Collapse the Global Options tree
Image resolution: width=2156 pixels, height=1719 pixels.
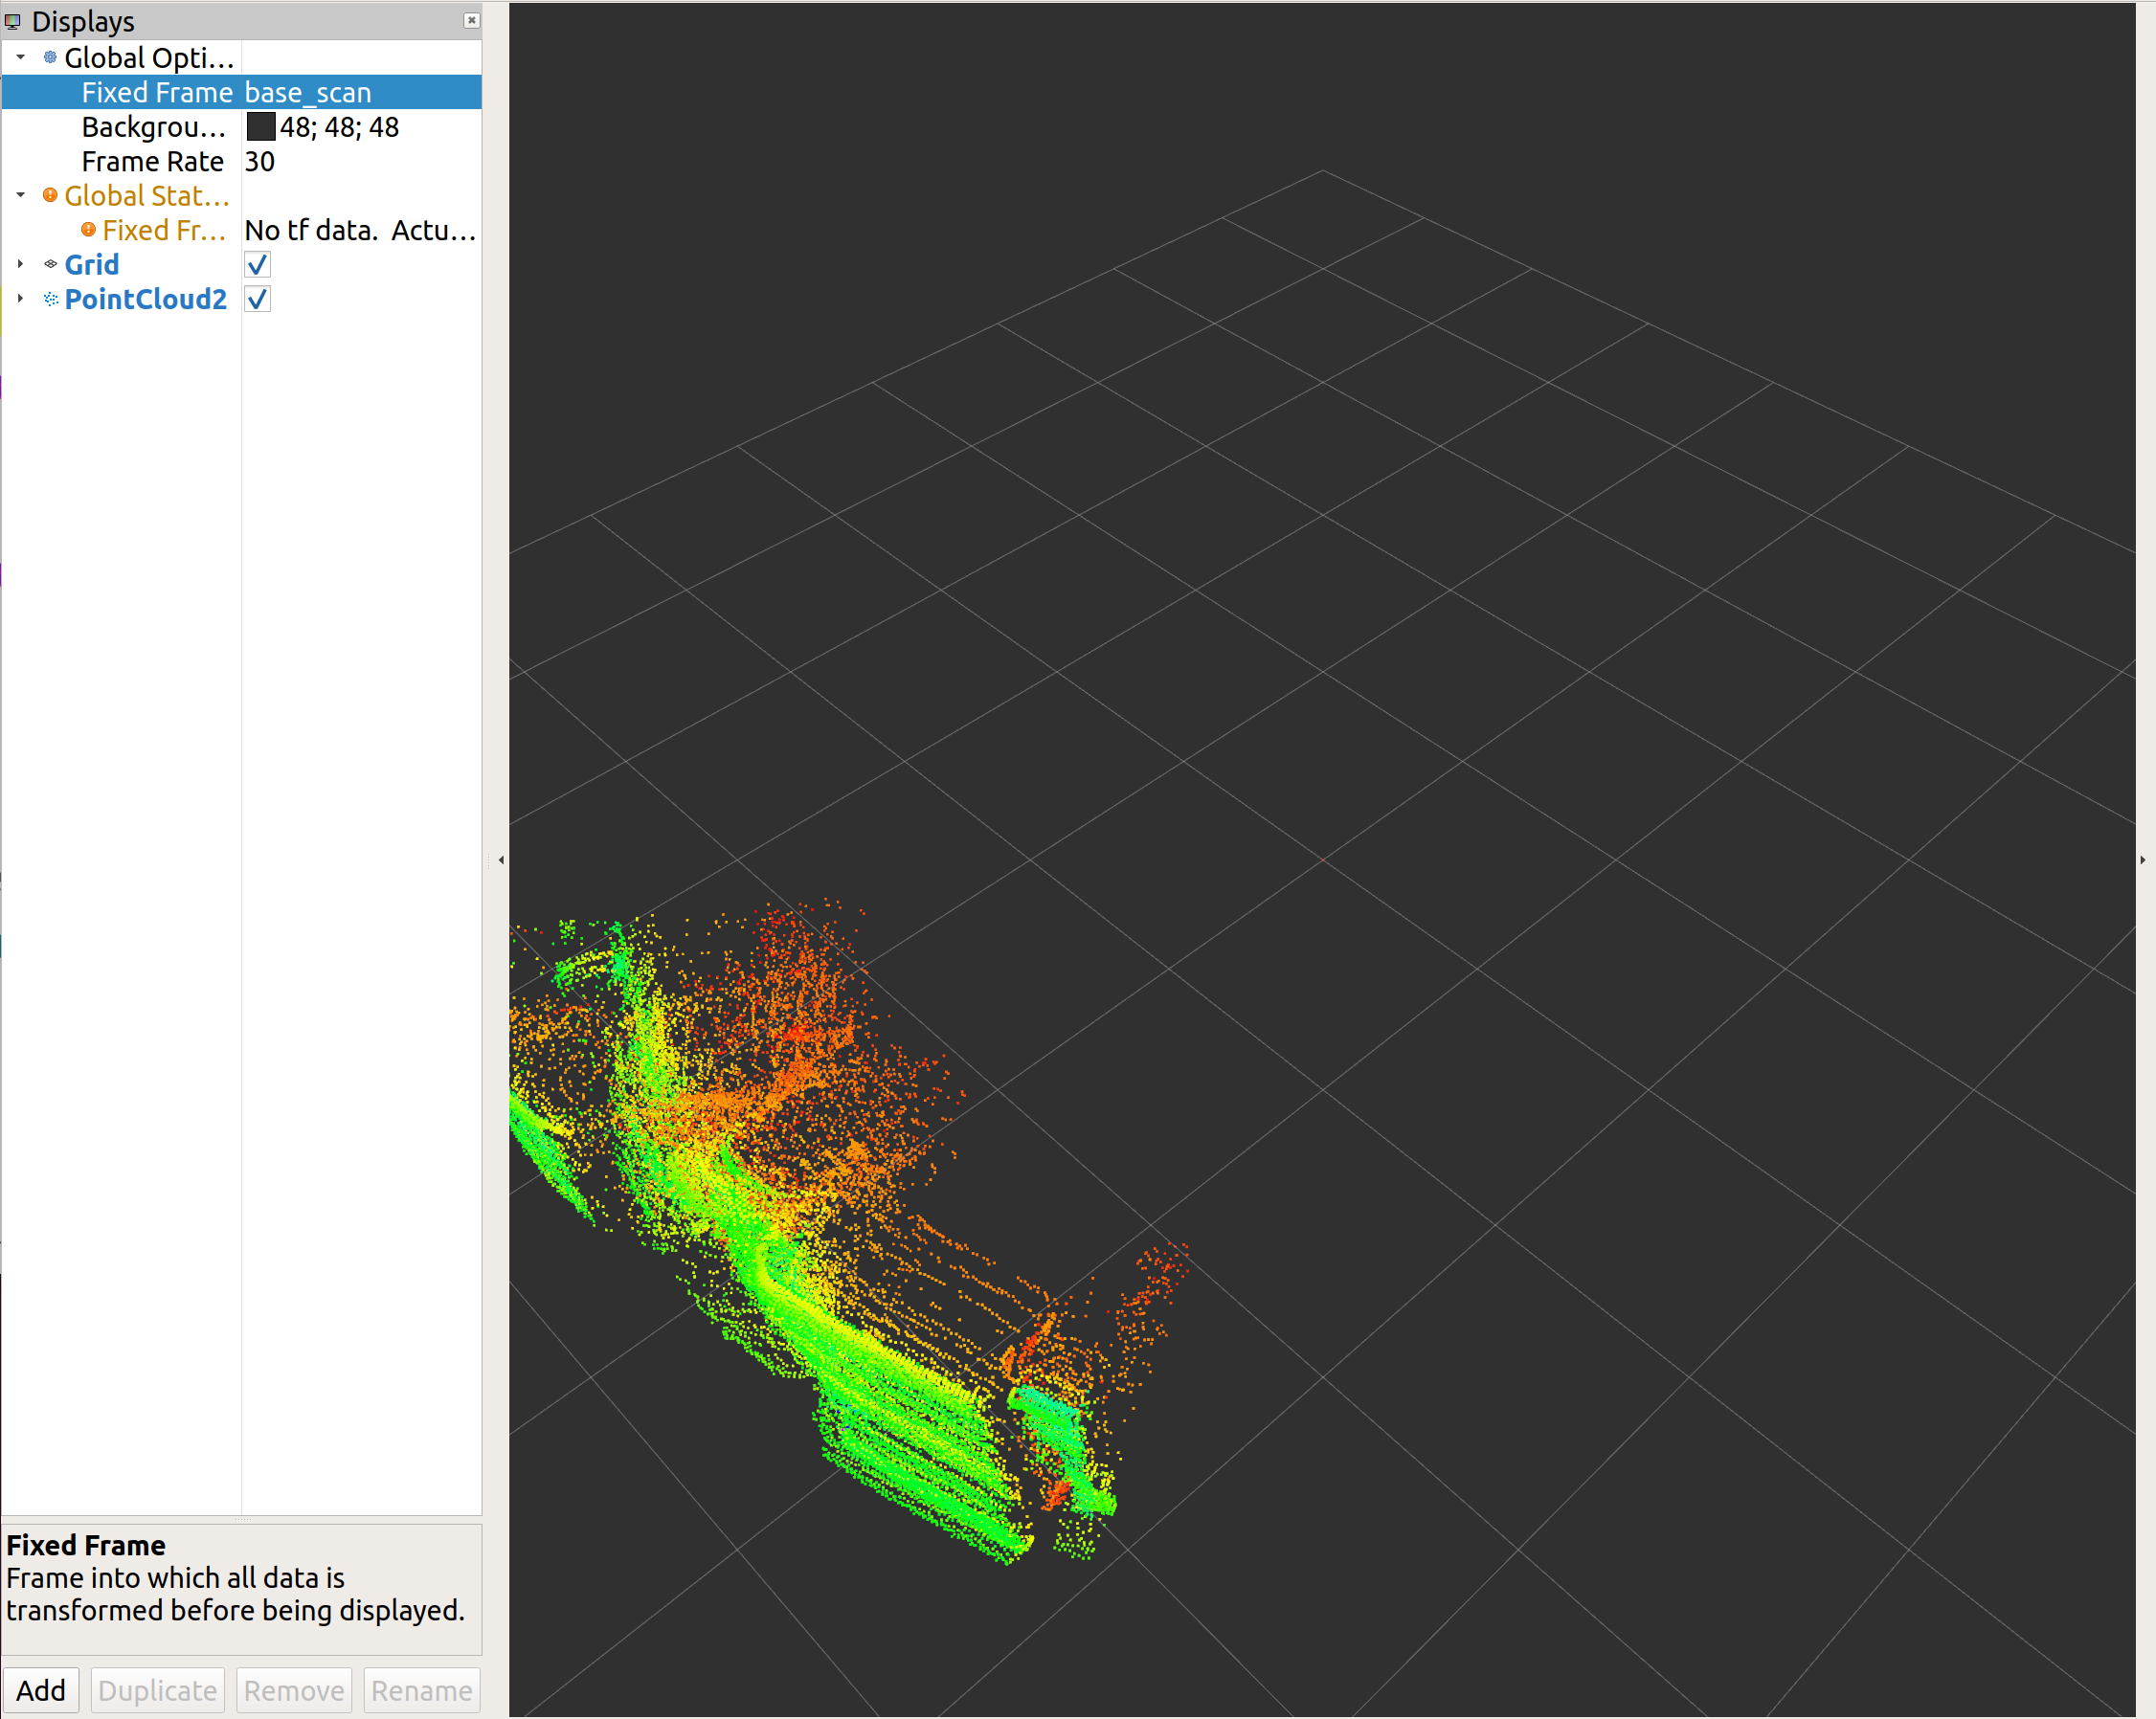(x=20, y=58)
